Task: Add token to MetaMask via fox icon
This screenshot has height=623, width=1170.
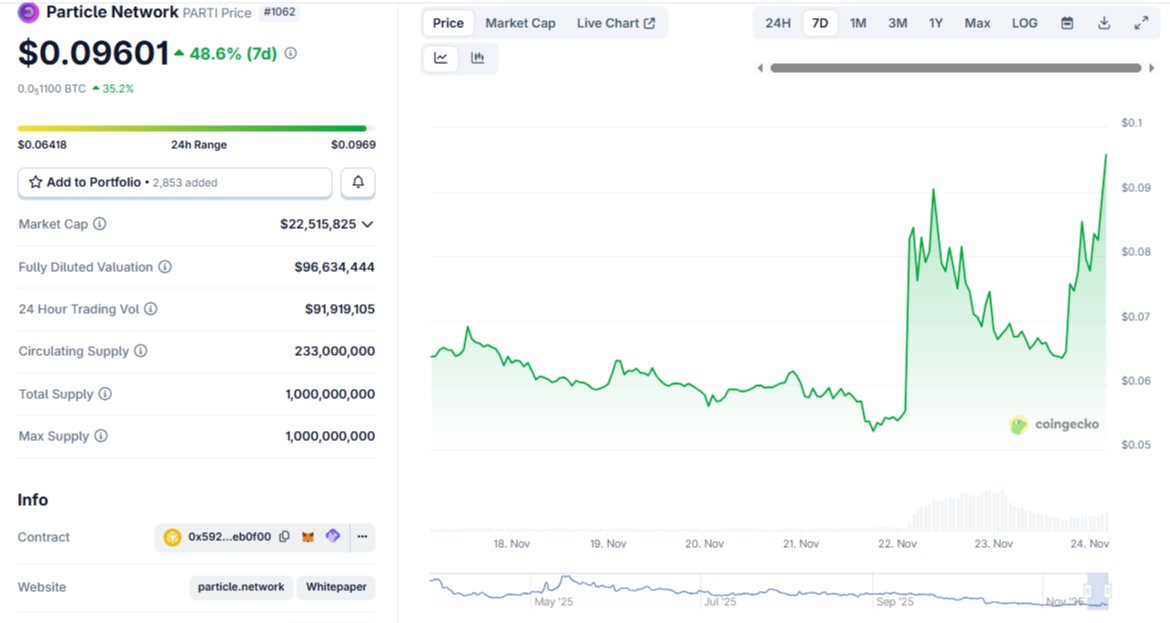Action: click(309, 537)
